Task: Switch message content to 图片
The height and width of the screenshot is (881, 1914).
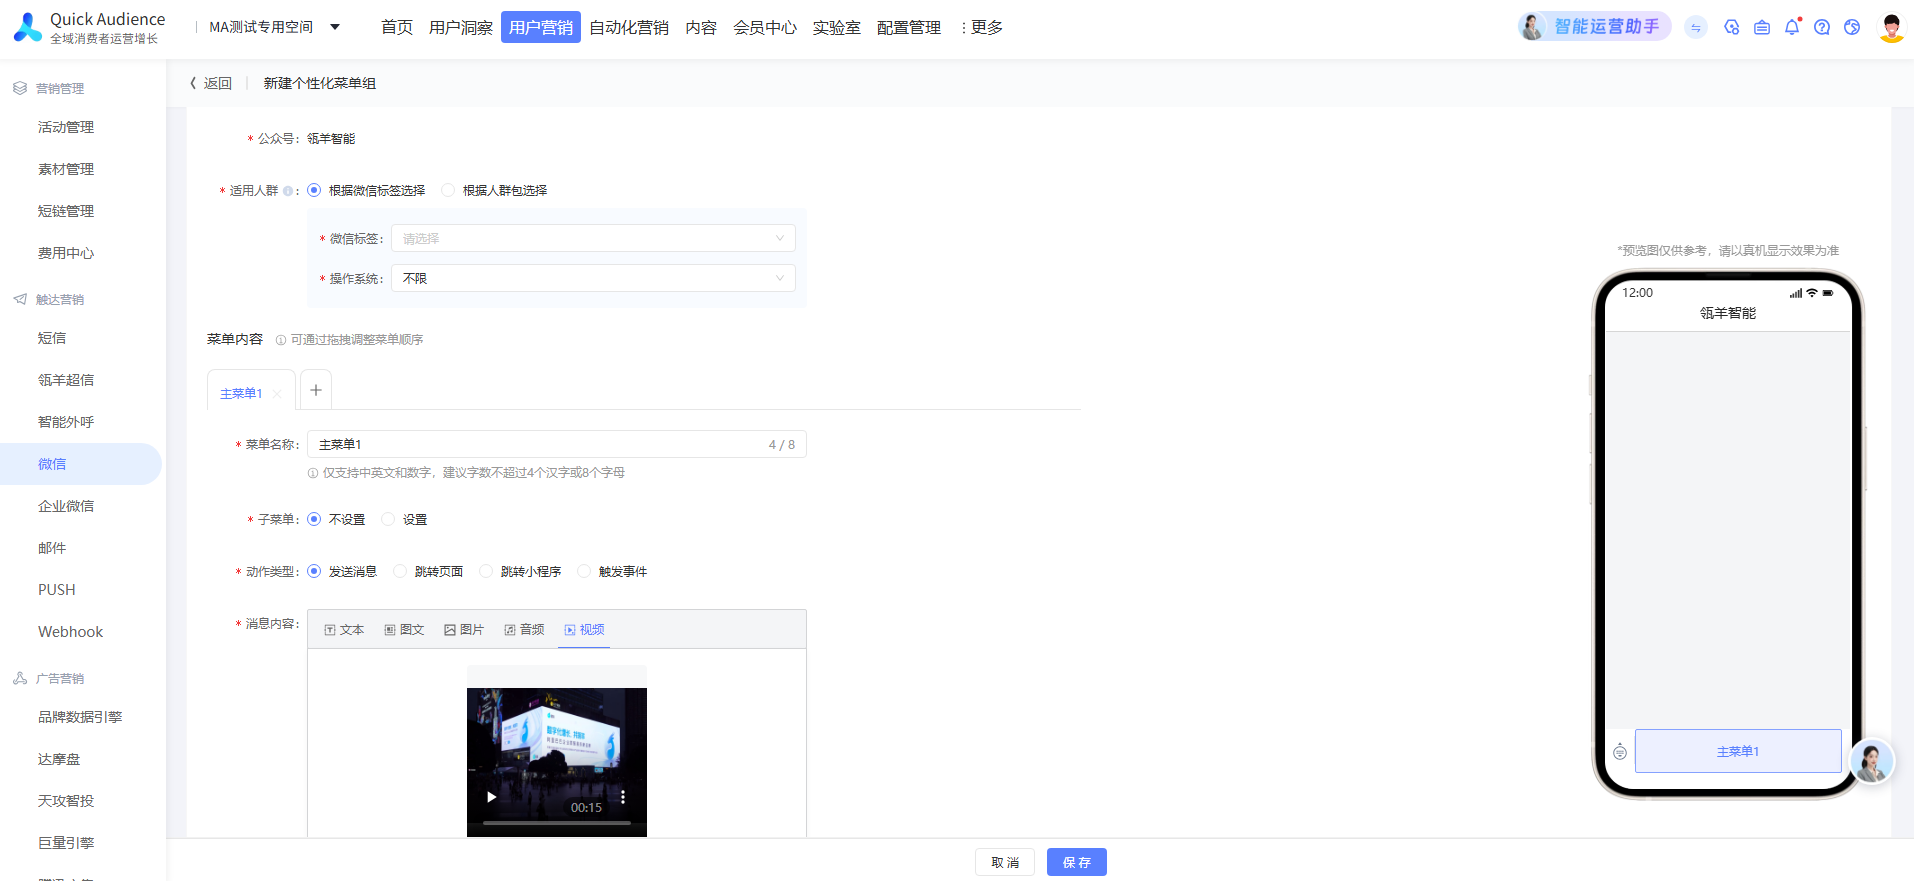Action: point(464,629)
